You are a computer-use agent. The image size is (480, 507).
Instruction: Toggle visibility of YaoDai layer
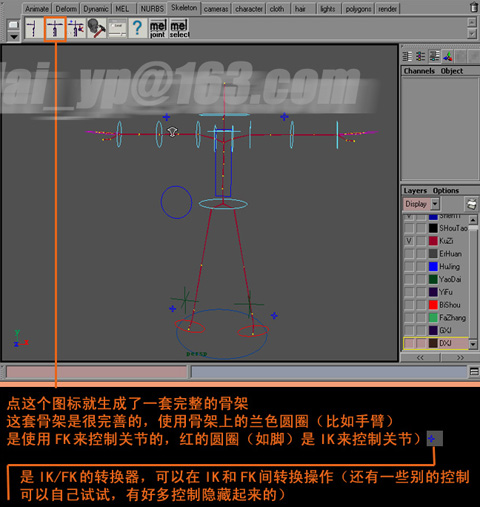tap(409, 279)
